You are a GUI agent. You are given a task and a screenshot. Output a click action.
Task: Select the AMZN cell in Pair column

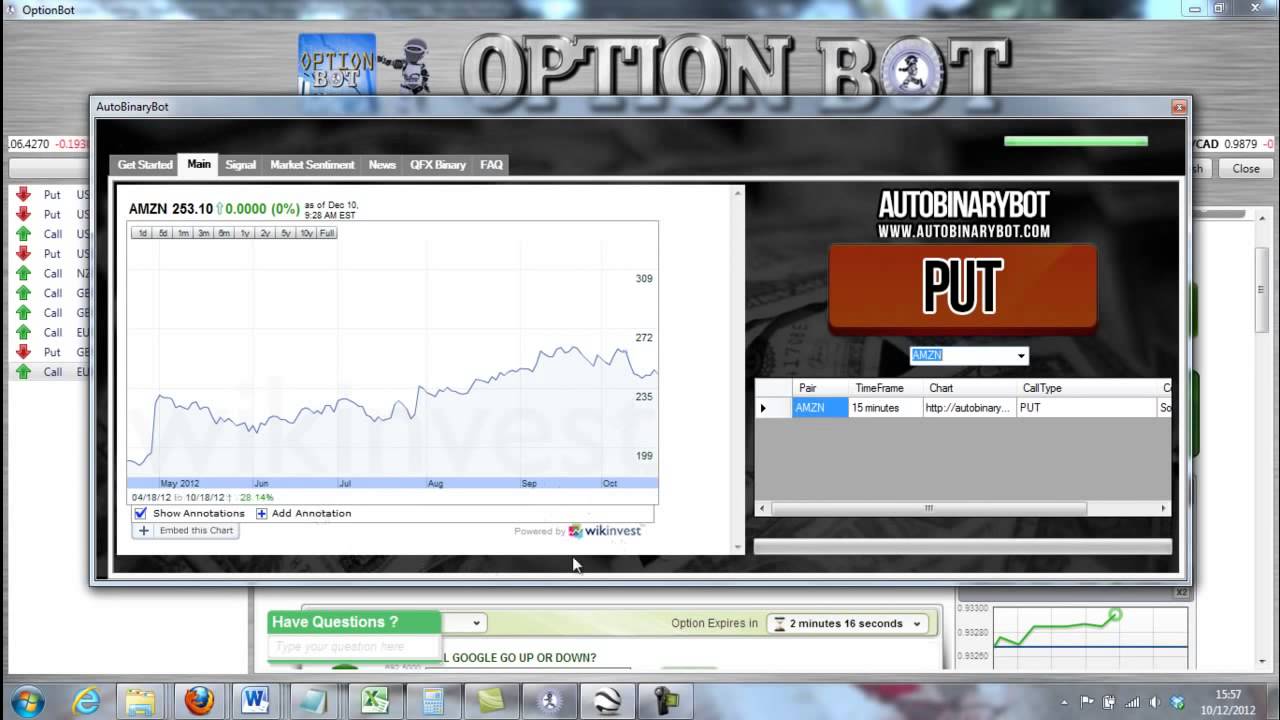(x=820, y=408)
